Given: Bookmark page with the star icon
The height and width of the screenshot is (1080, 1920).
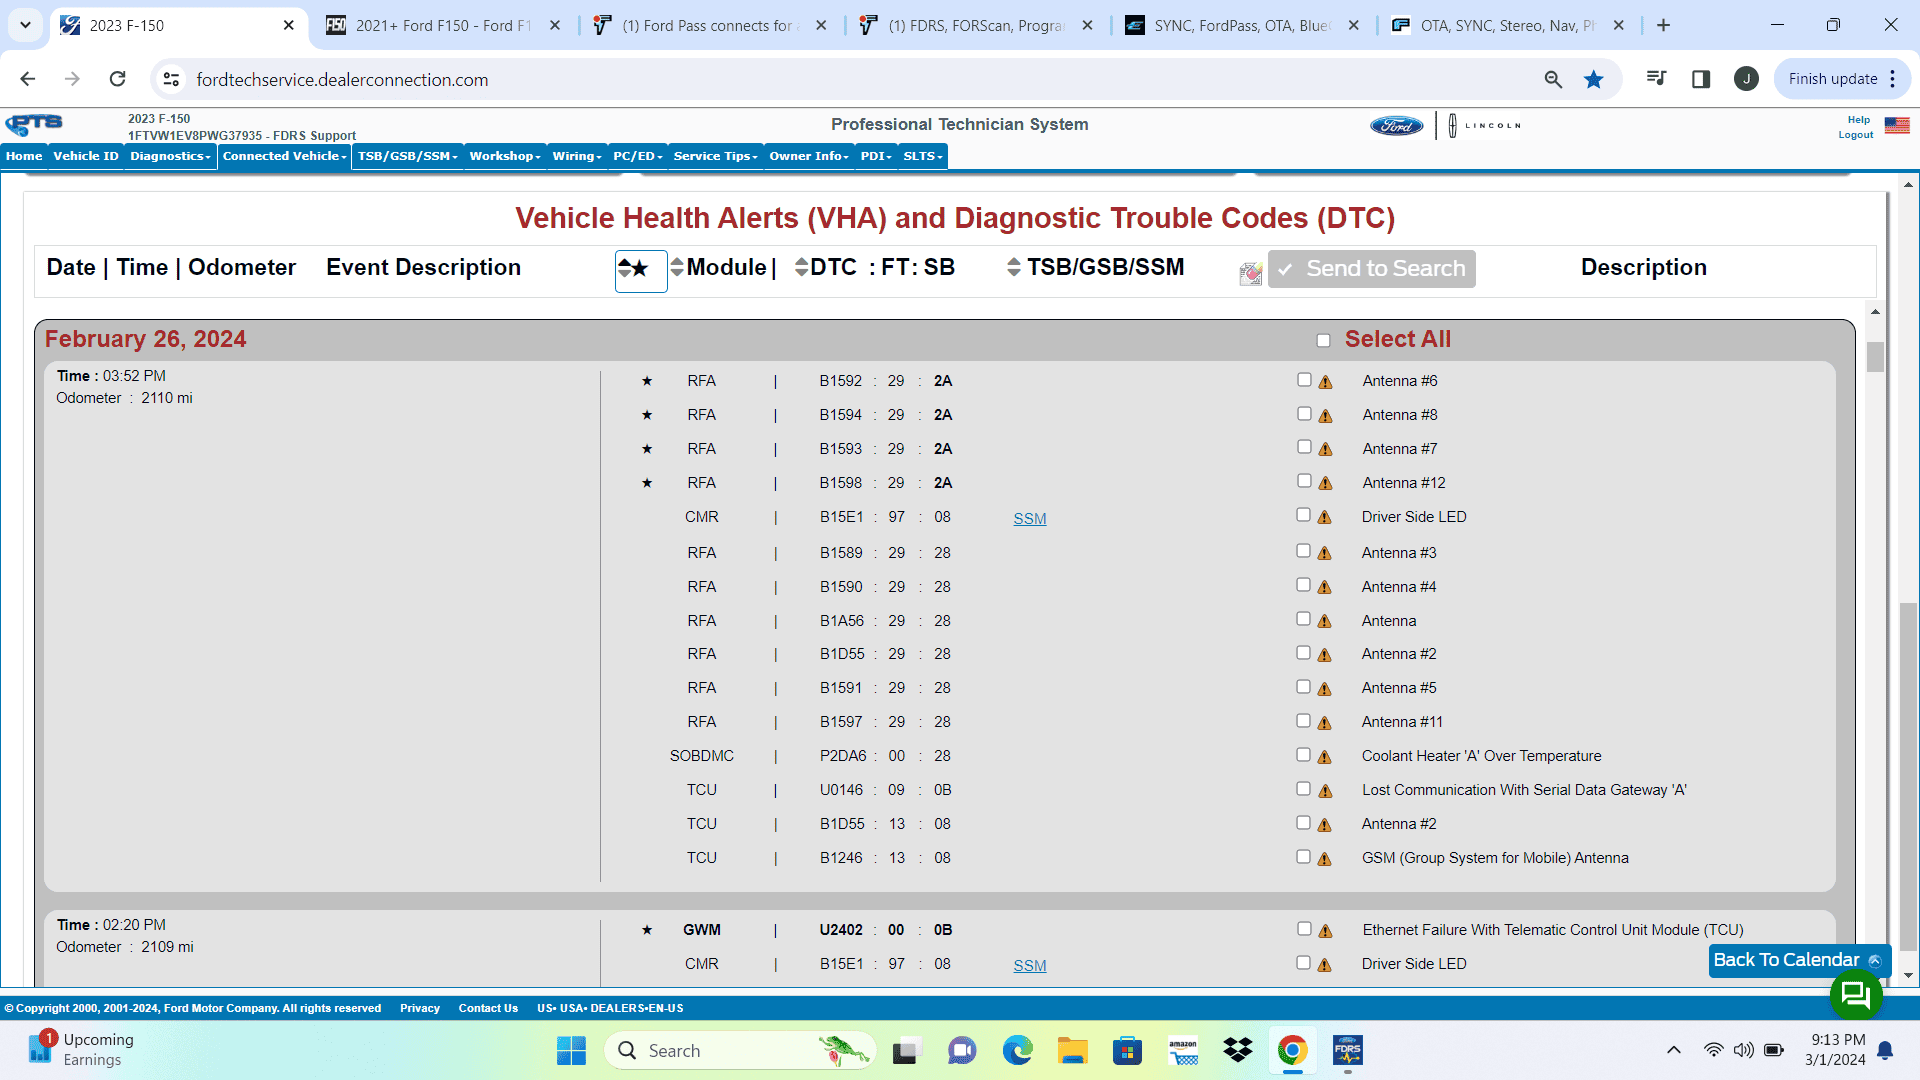Looking at the screenshot, I should click(1594, 79).
